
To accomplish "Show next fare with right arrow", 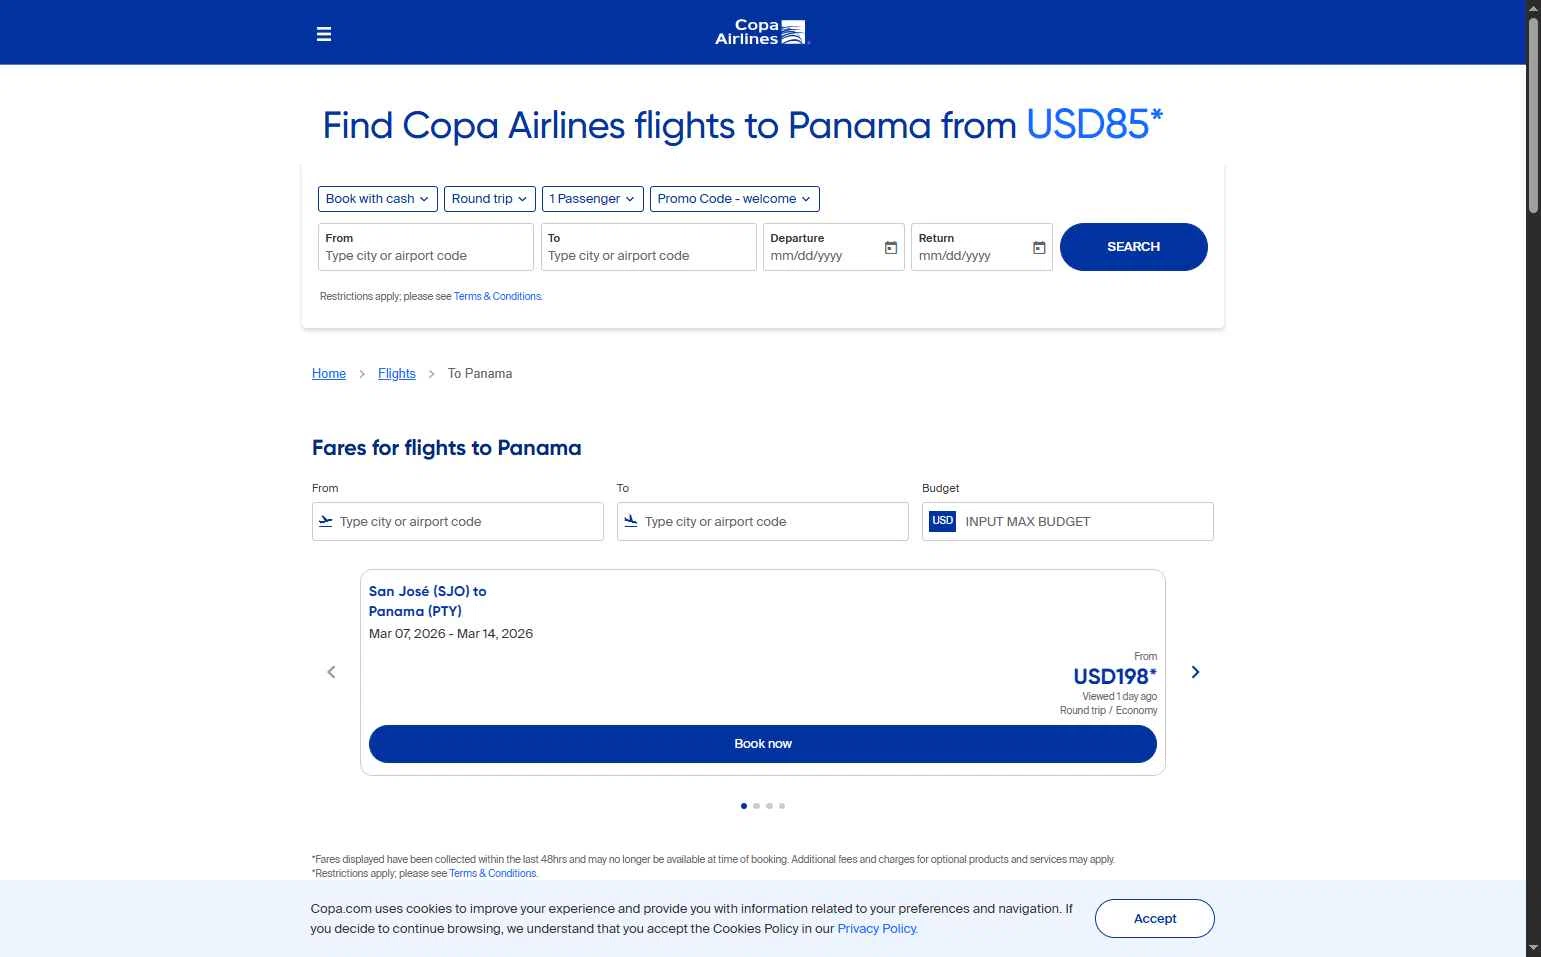I will point(1195,672).
